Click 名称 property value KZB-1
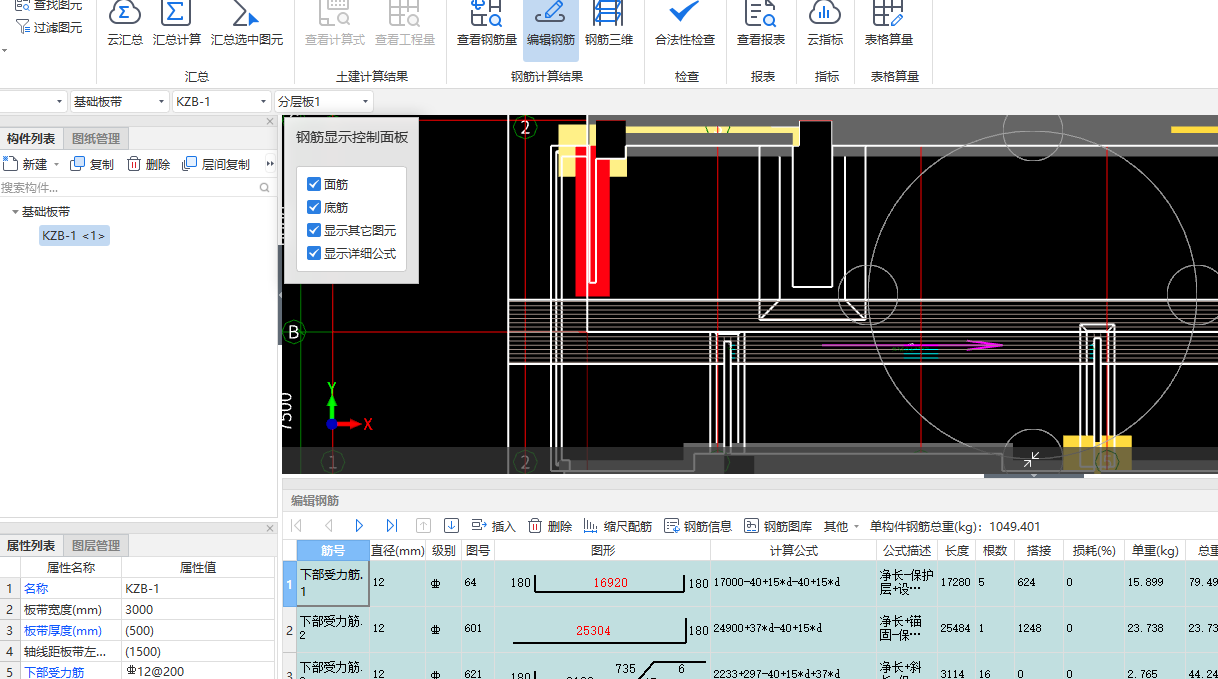This screenshot has height=679, width=1218. pos(198,588)
